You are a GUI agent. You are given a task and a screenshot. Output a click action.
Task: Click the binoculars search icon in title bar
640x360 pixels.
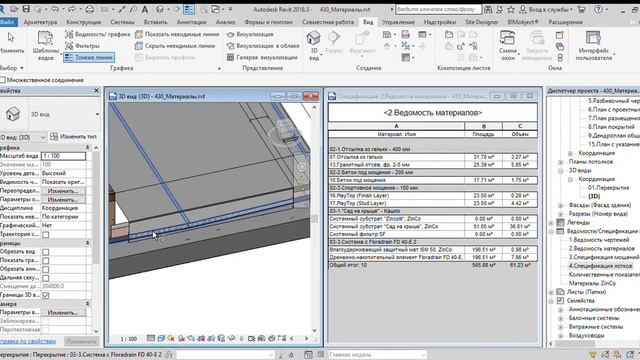coord(488,9)
